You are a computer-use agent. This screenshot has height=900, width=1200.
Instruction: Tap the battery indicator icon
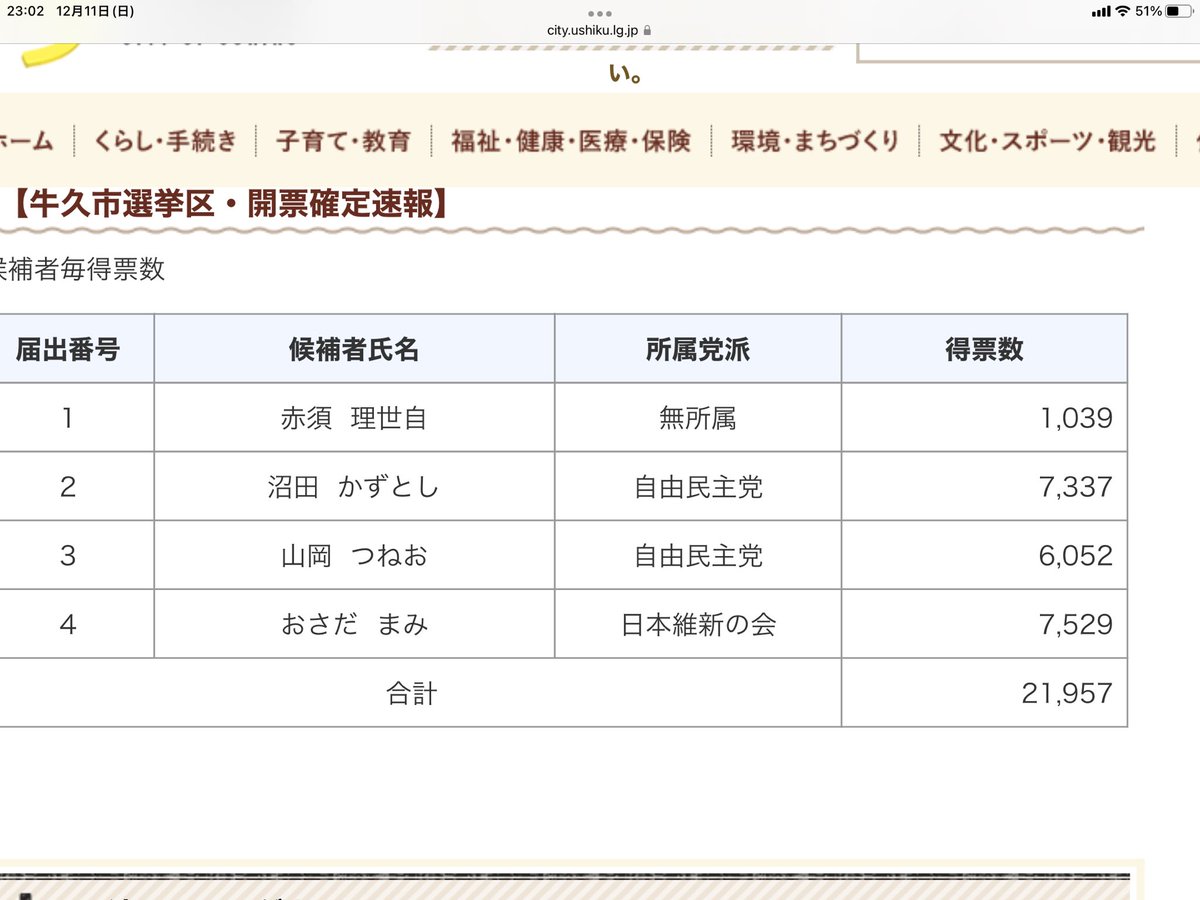(x=1178, y=11)
